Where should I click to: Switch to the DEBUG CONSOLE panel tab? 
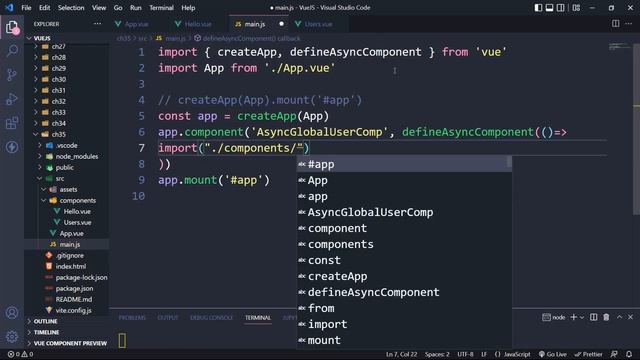pos(211,318)
